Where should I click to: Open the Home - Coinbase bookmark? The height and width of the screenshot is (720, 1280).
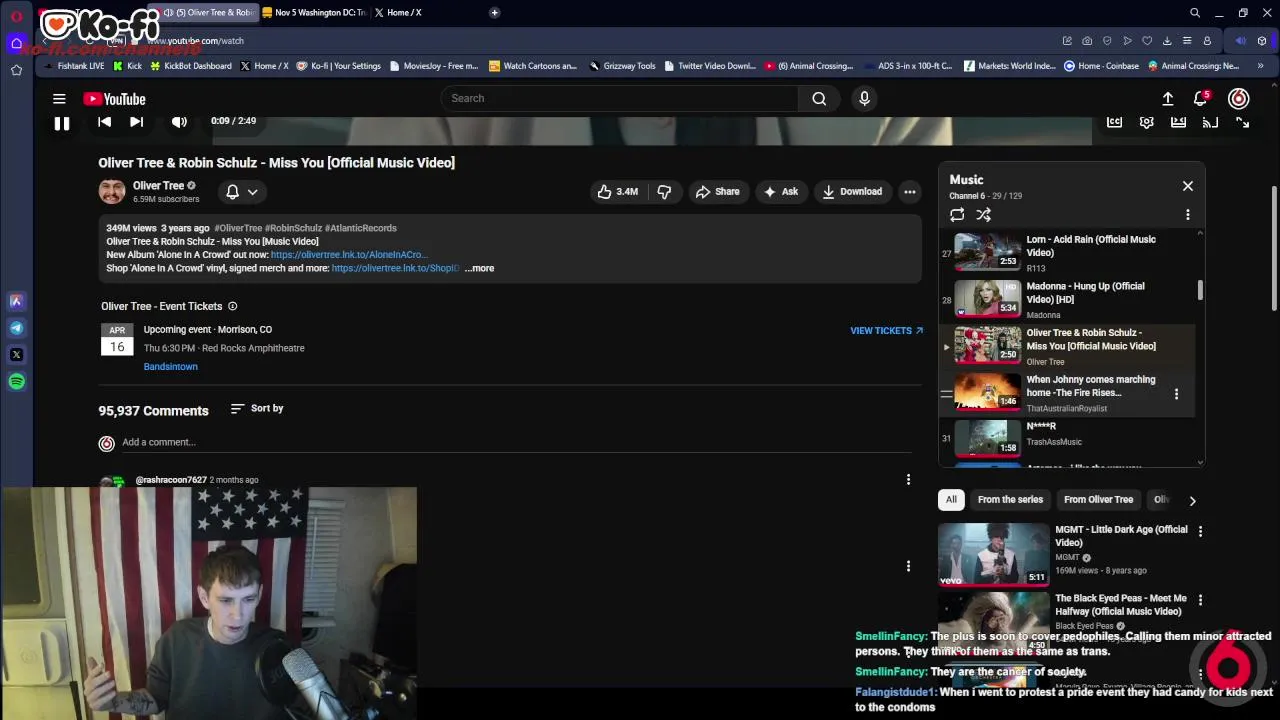1101,66
